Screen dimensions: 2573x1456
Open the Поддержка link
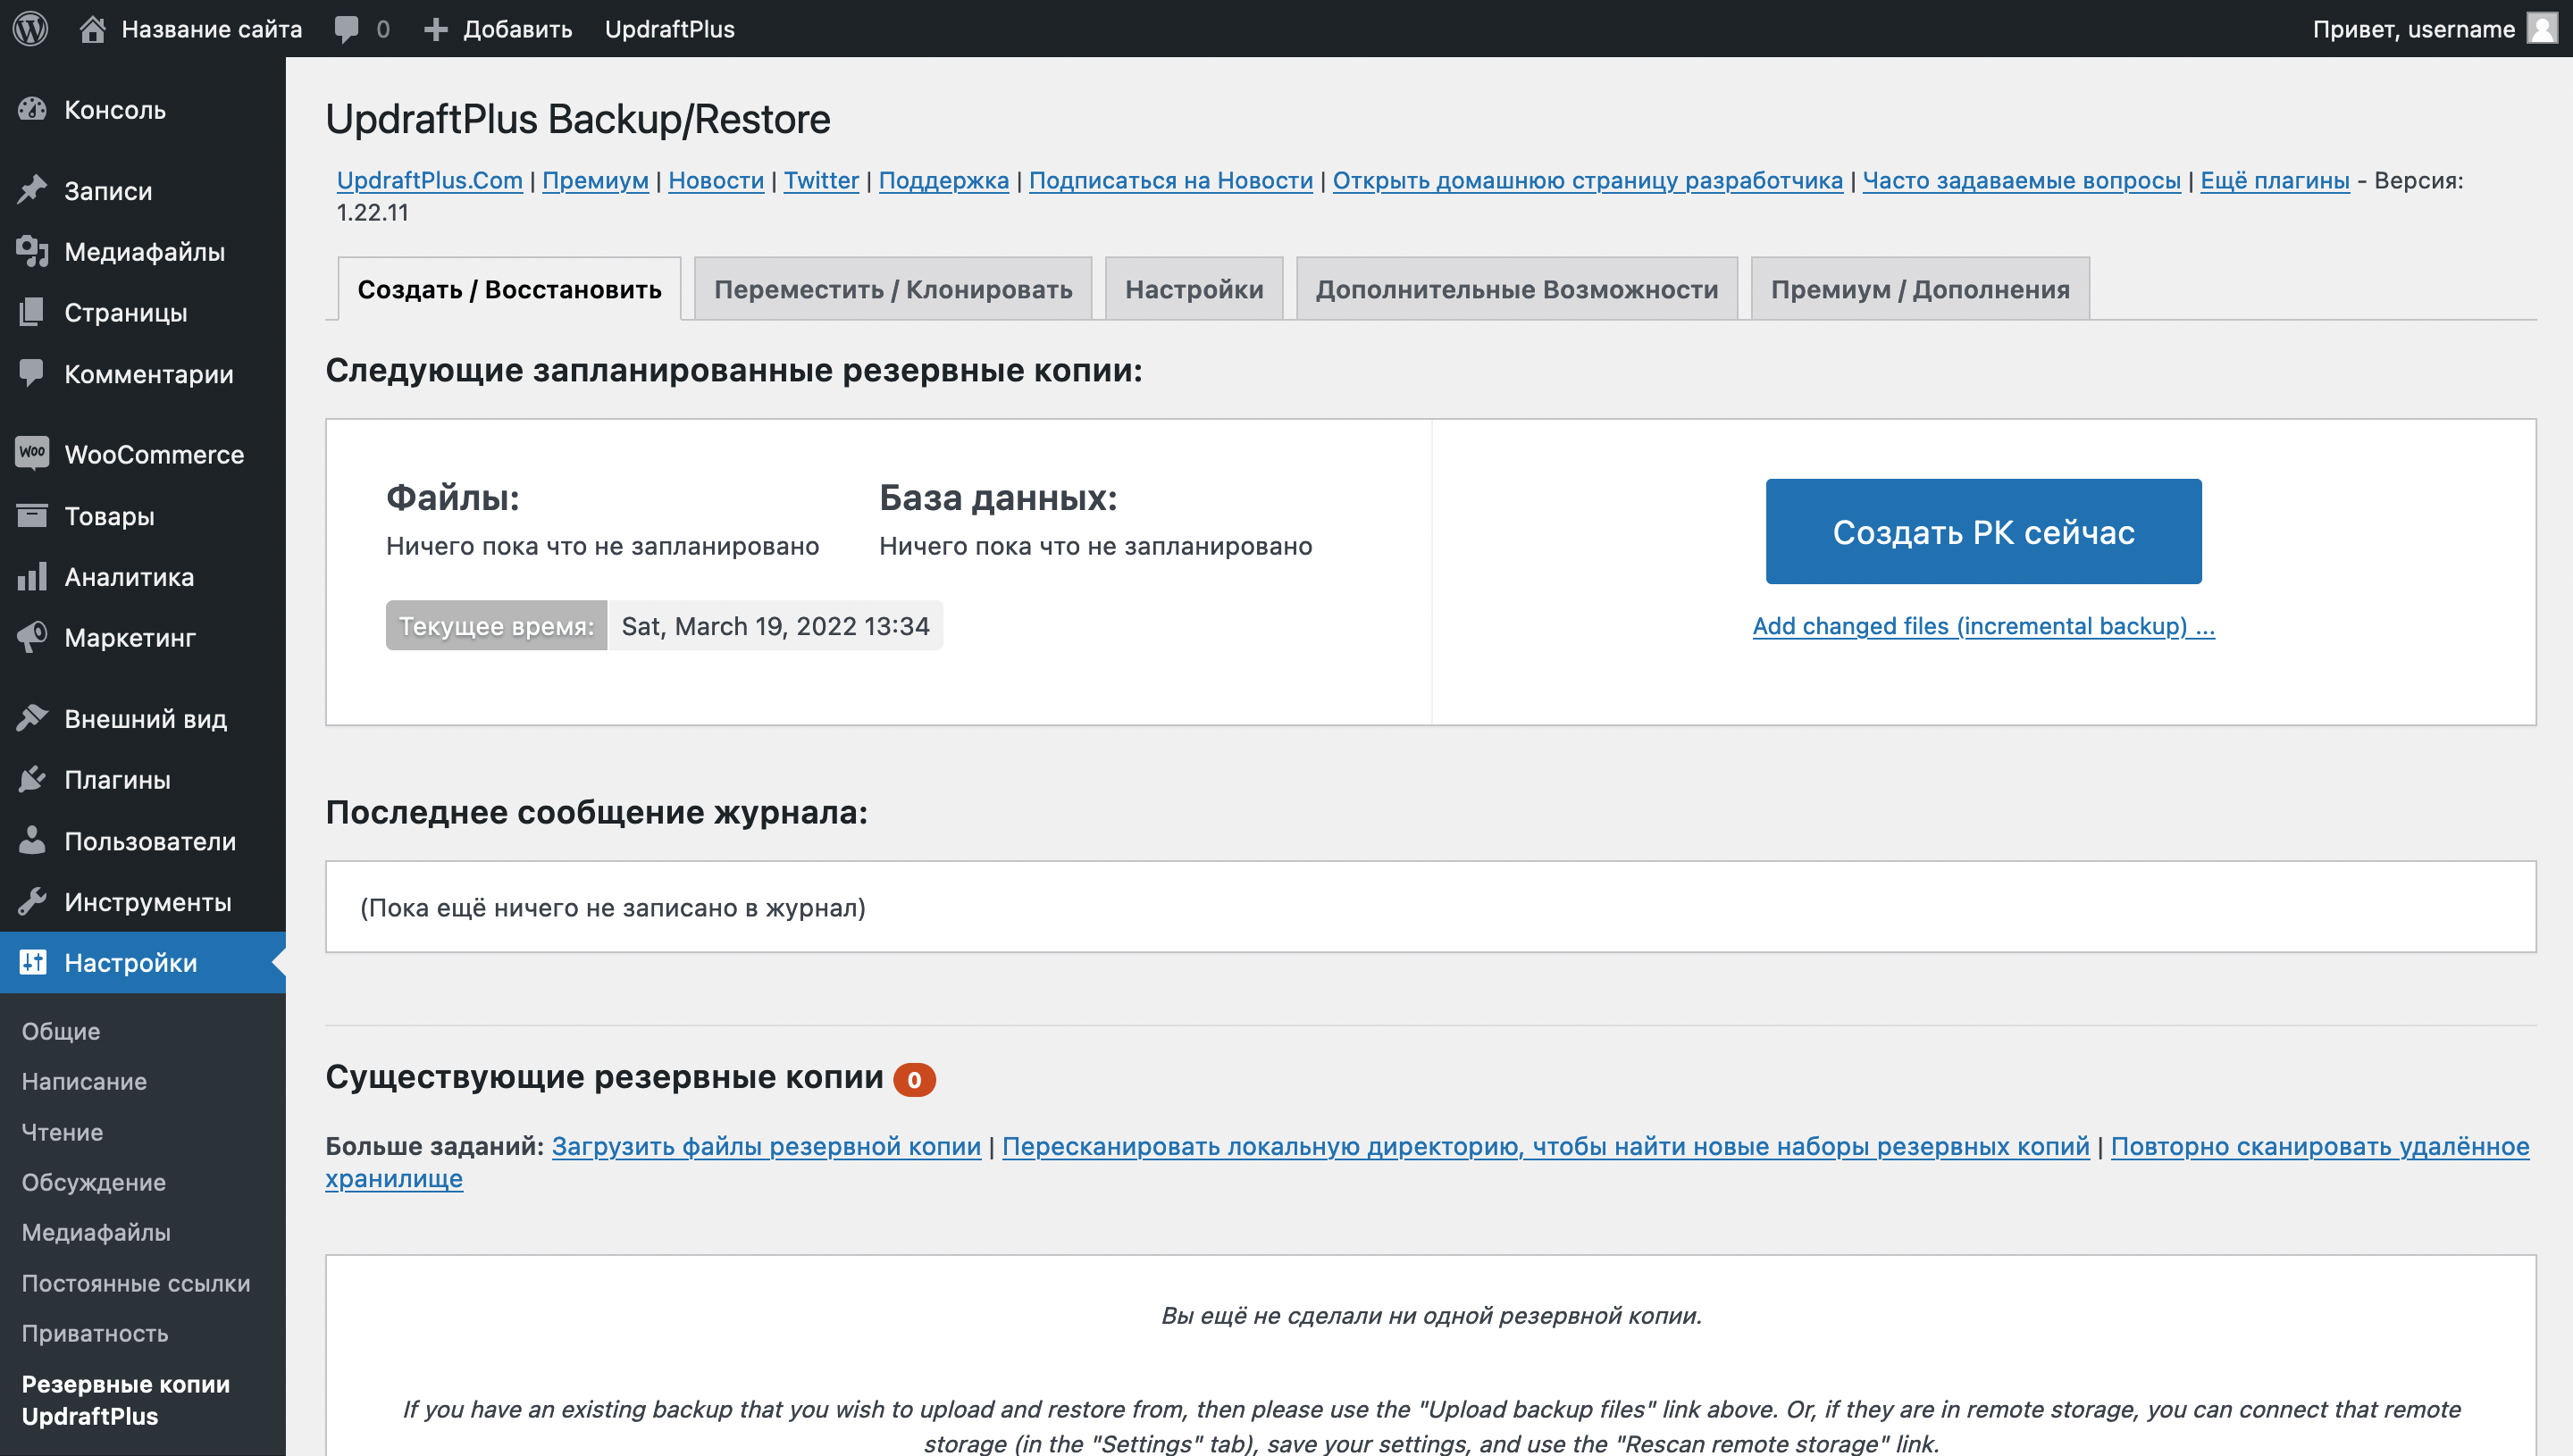point(944,180)
